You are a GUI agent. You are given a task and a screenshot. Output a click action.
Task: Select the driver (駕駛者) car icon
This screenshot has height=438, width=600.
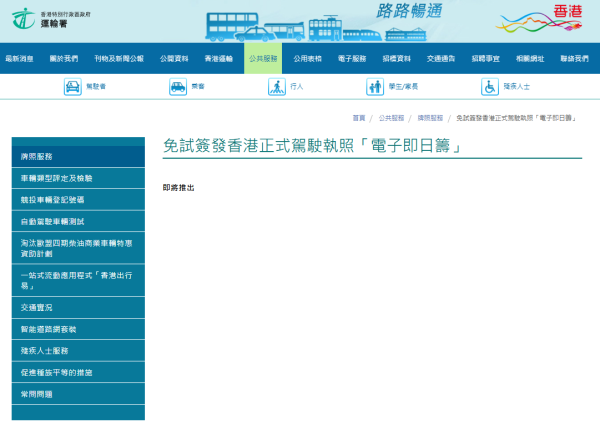[73, 87]
